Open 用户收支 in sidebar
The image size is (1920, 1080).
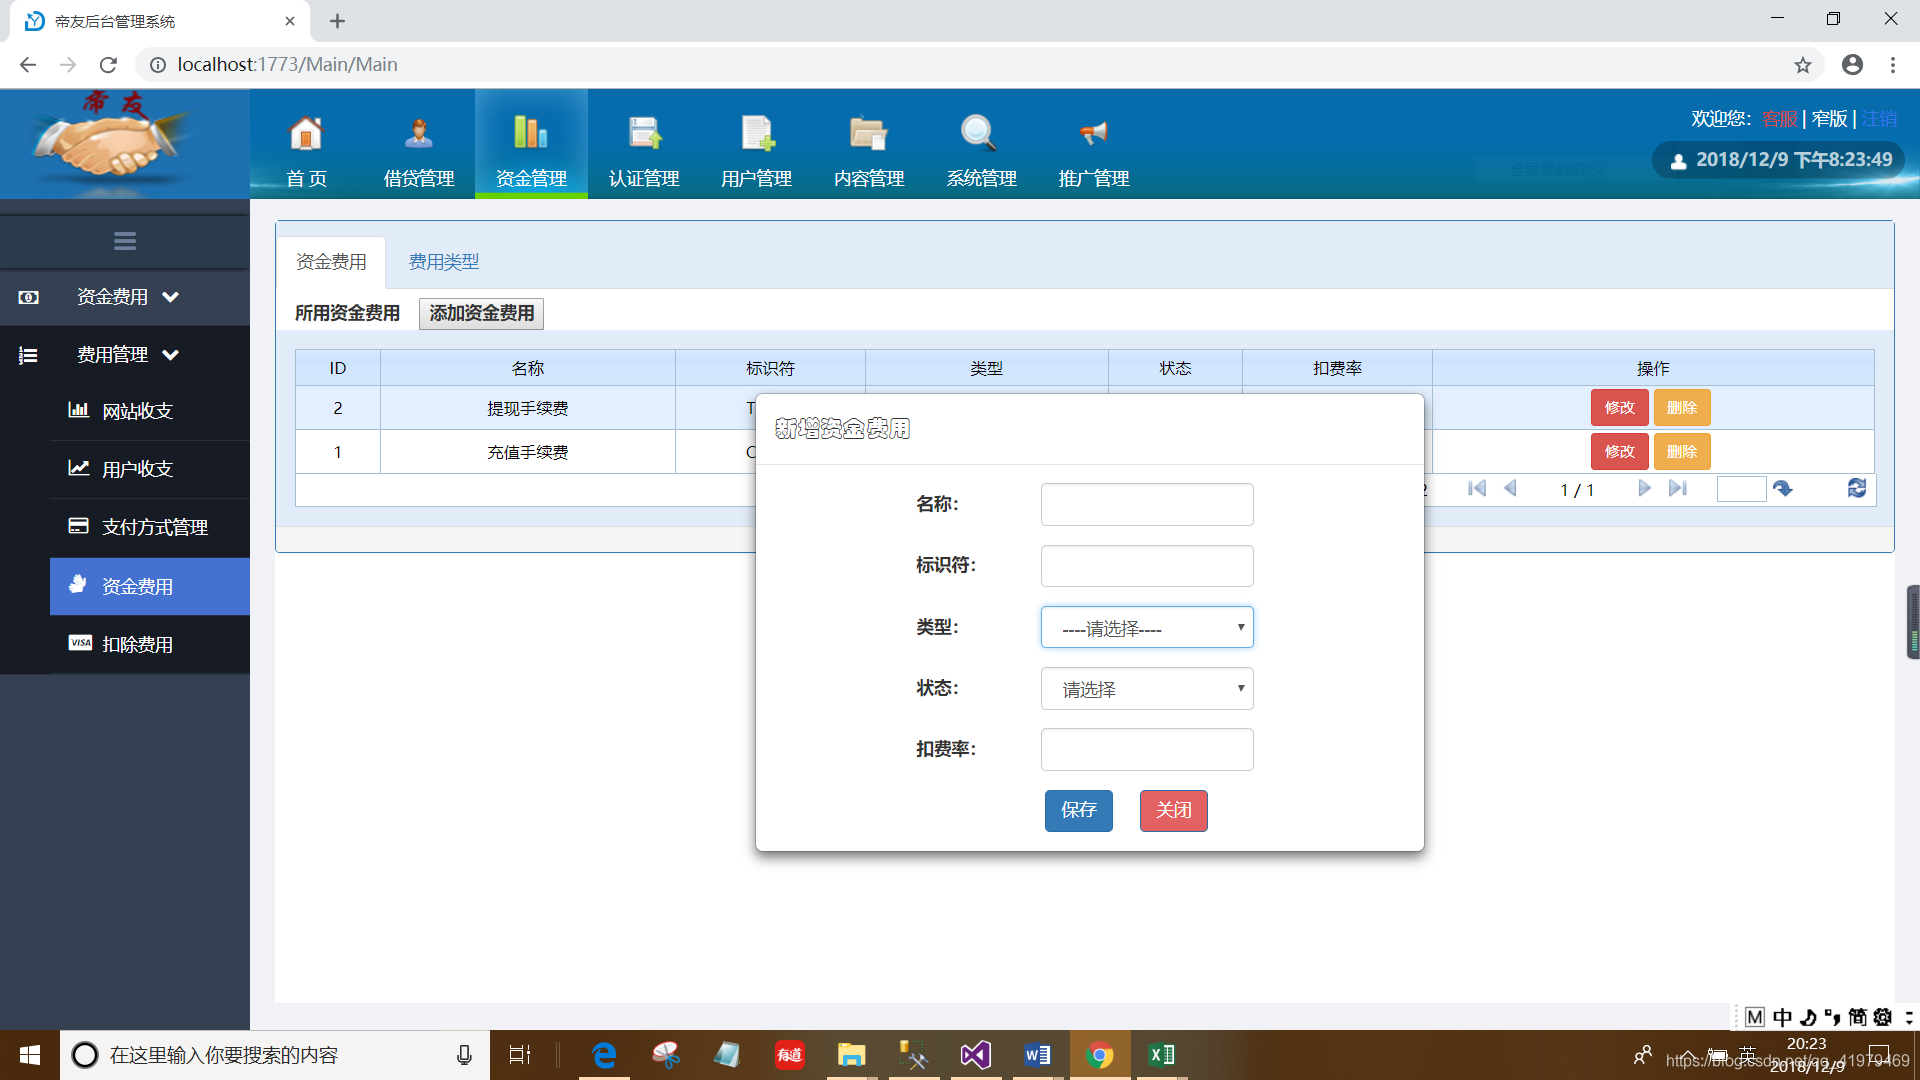coord(150,469)
